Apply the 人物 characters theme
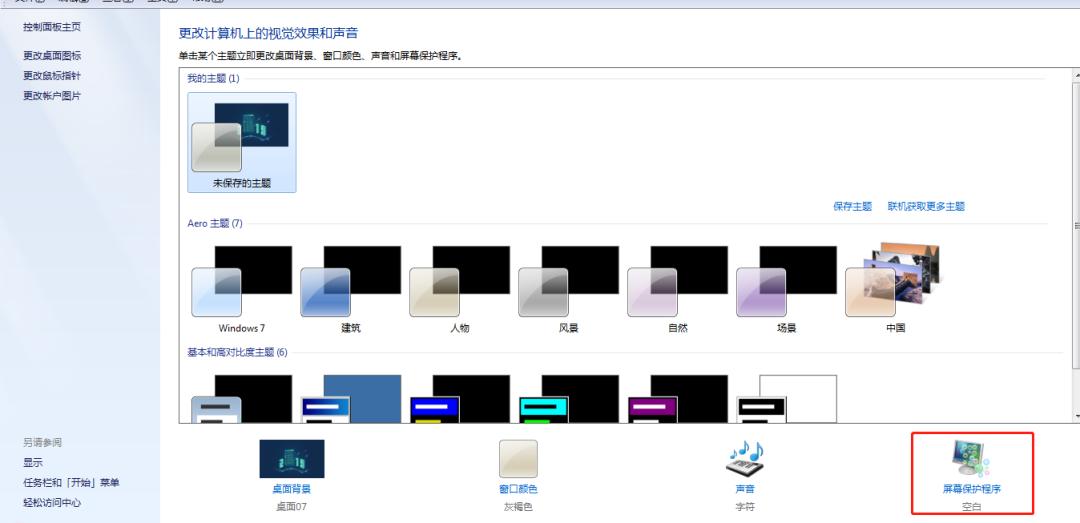 [459, 289]
